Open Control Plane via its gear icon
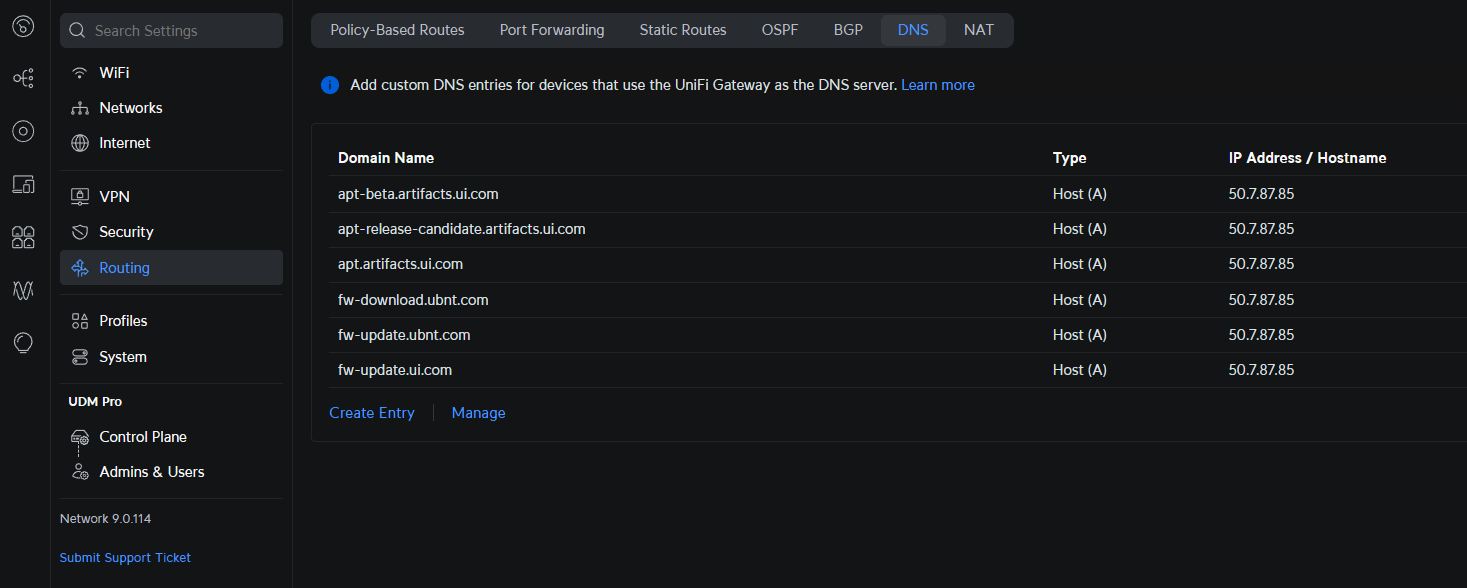 click(x=80, y=437)
